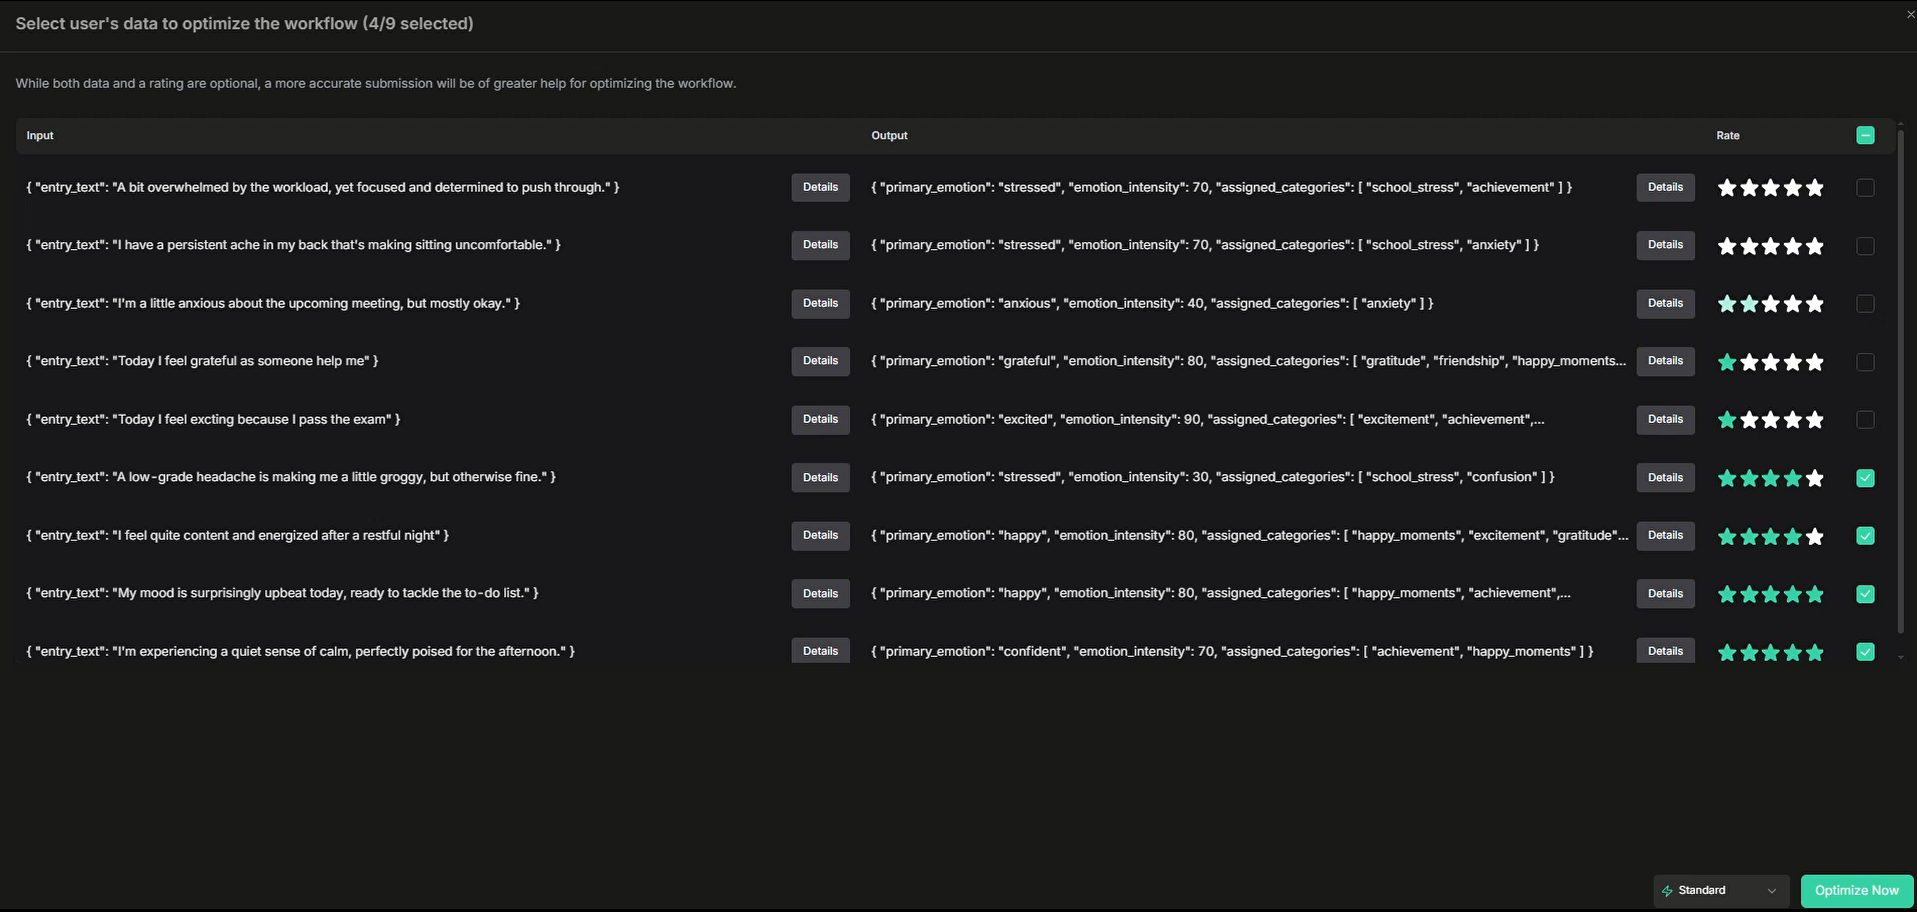This screenshot has width=1917, height=912.
Task: Click the Rate column header
Action: [x=1727, y=136]
